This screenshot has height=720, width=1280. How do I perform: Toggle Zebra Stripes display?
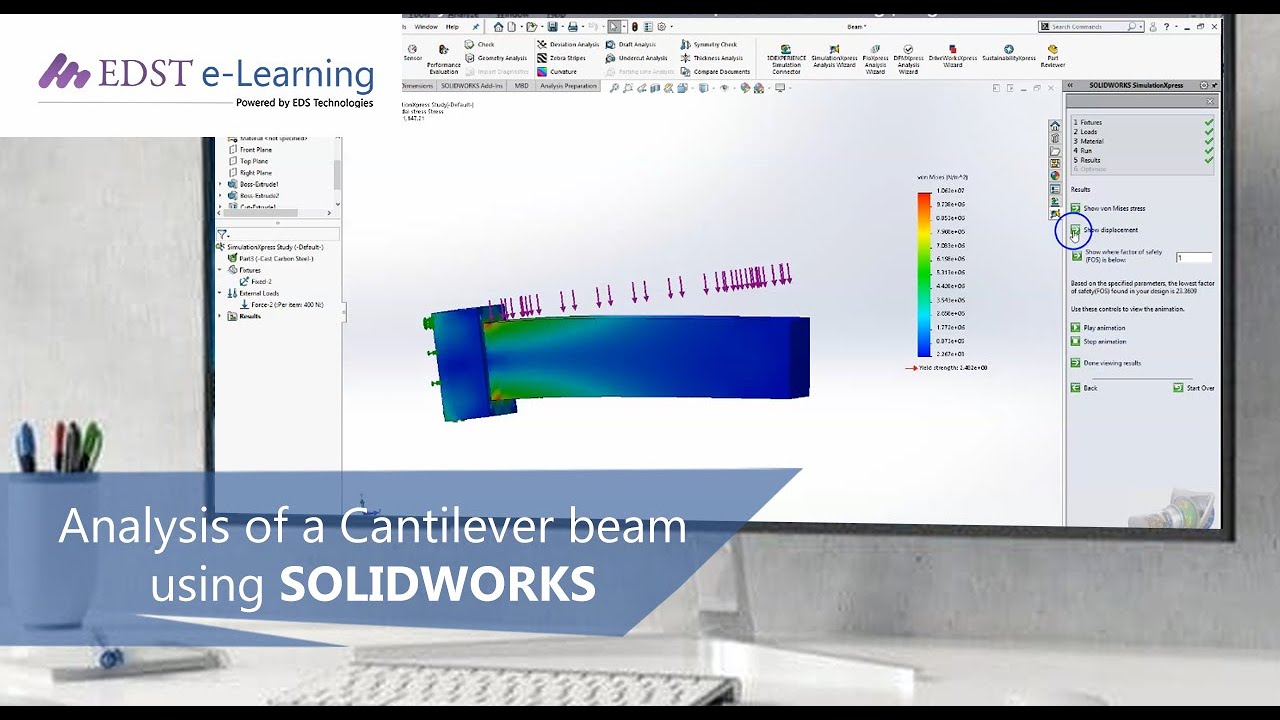pyautogui.click(x=562, y=58)
